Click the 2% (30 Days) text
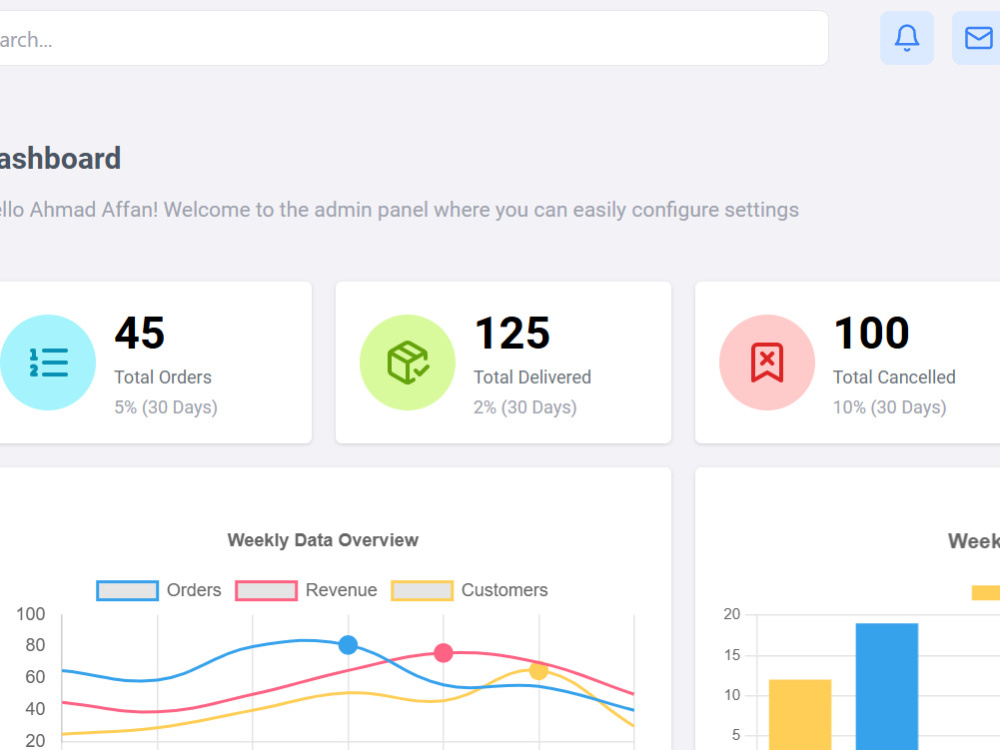1000x750 pixels. point(525,407)
